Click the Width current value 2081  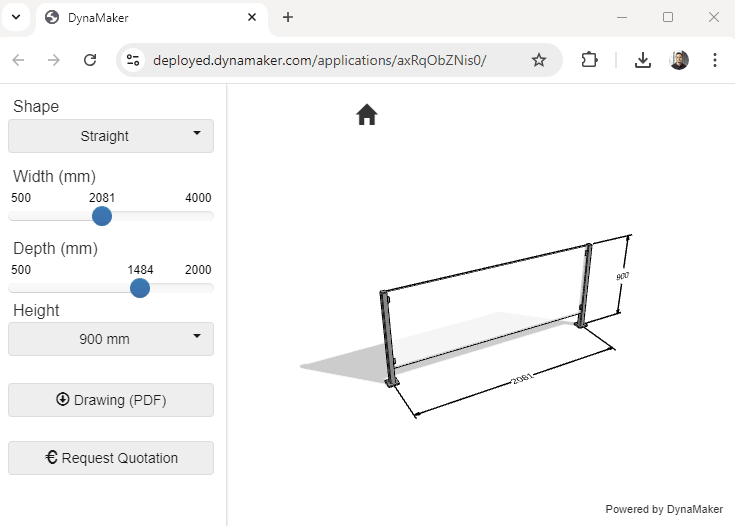[x=102, y=198]
